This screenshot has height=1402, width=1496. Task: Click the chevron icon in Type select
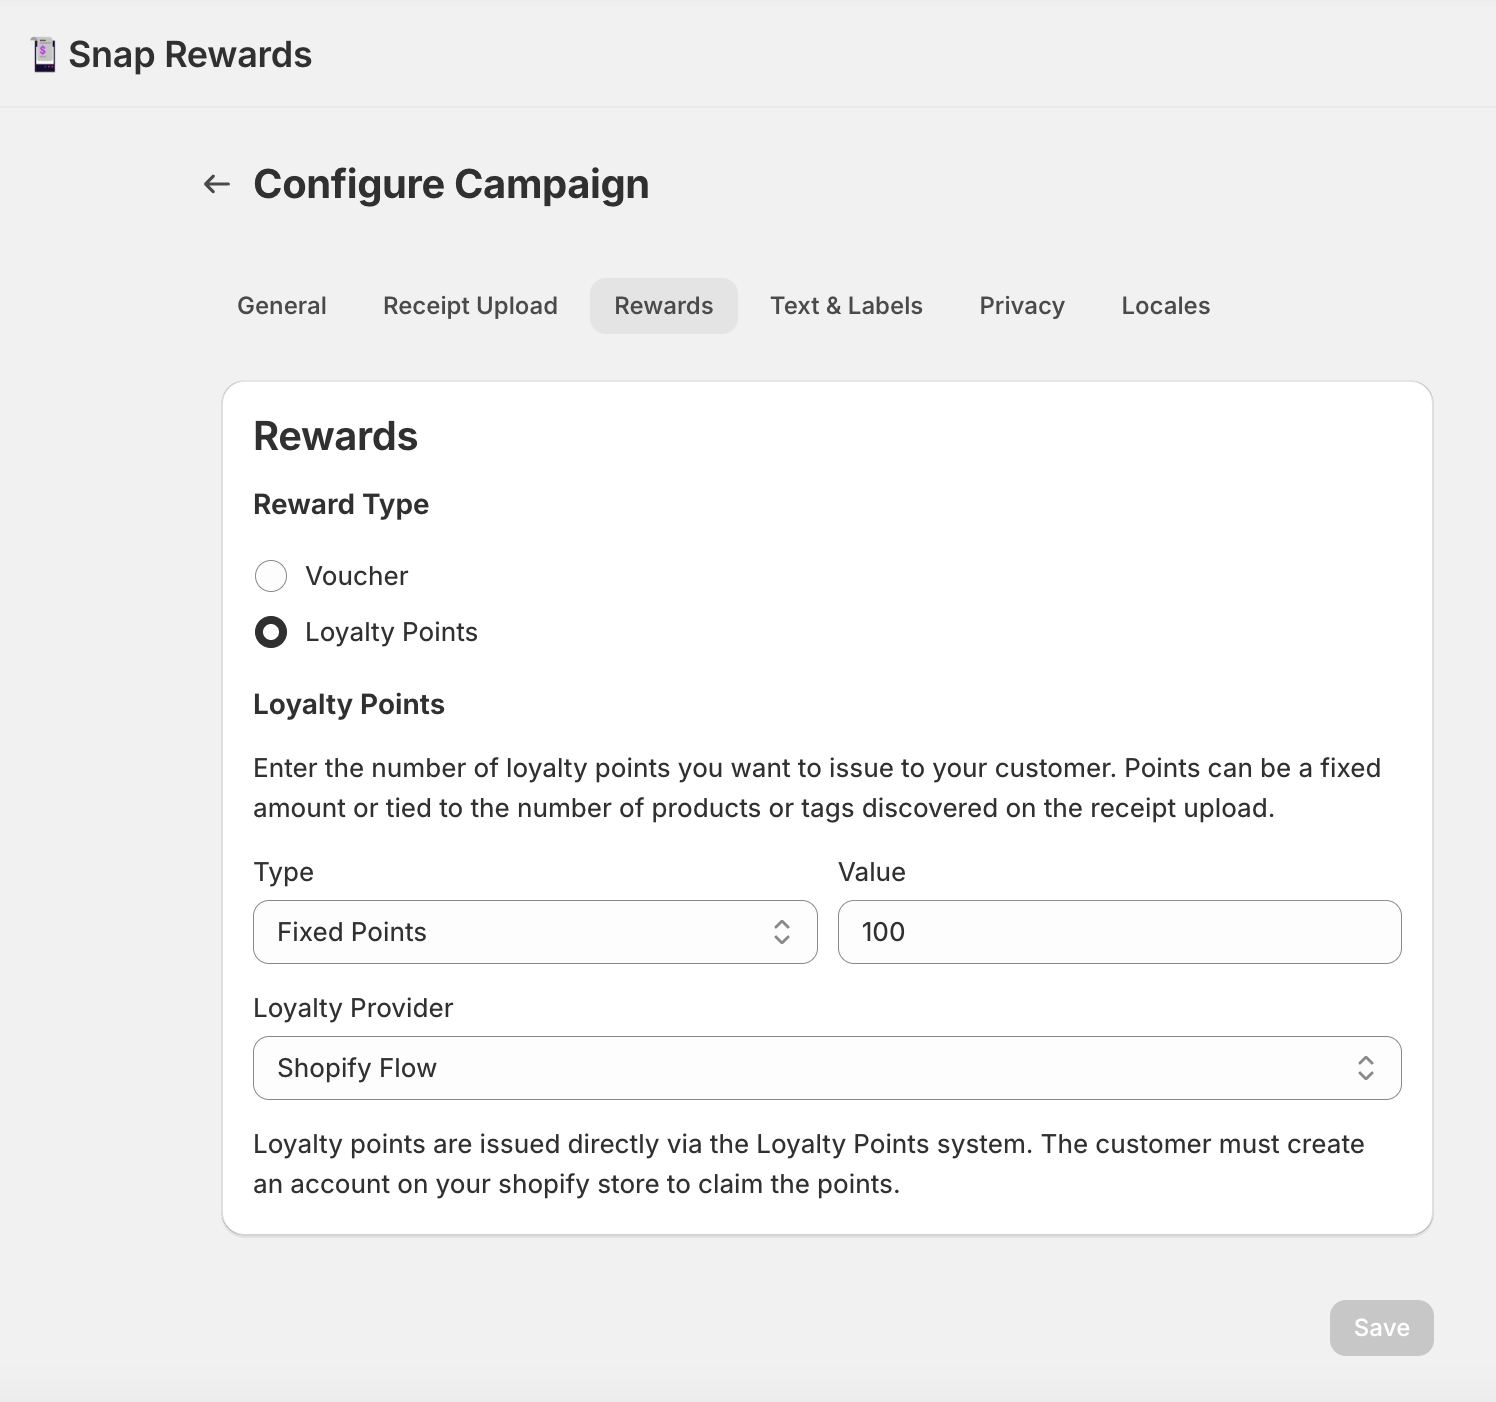tap(782, 932)
